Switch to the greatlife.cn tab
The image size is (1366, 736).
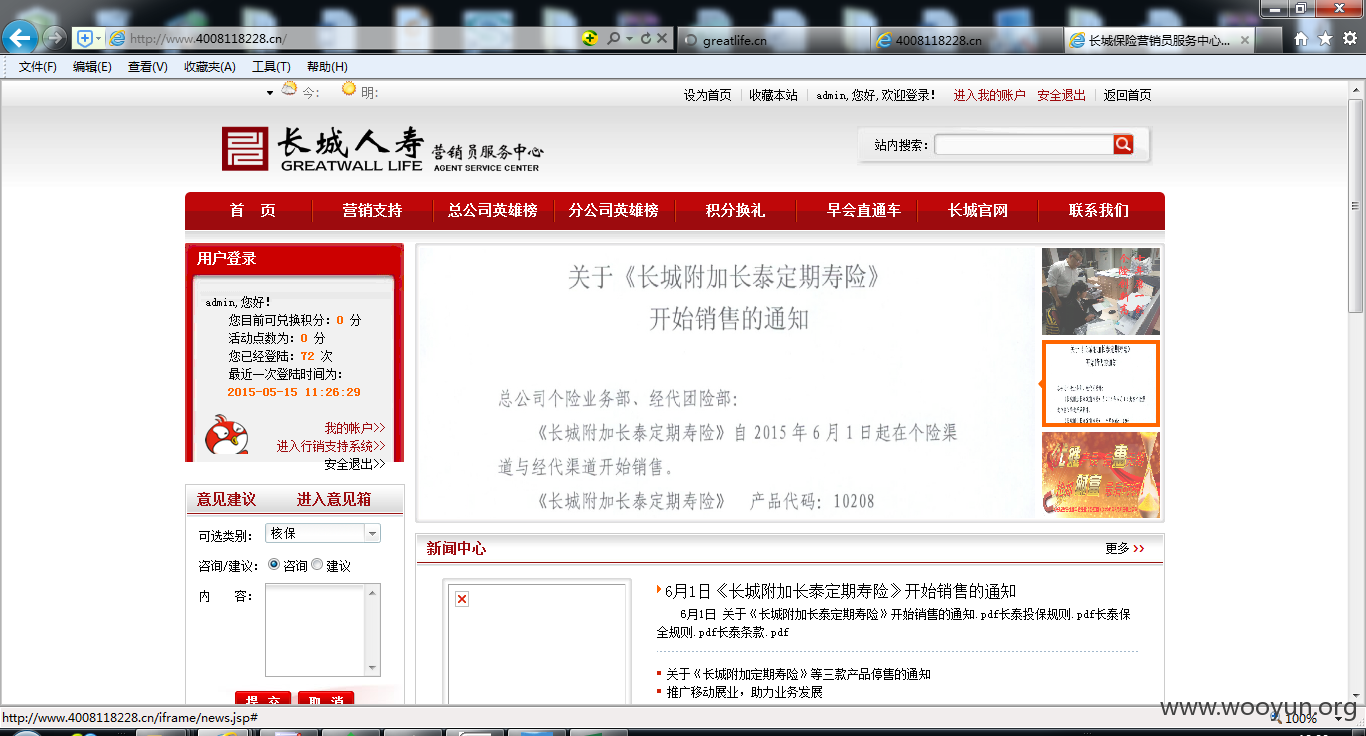[x=772, y=40]
